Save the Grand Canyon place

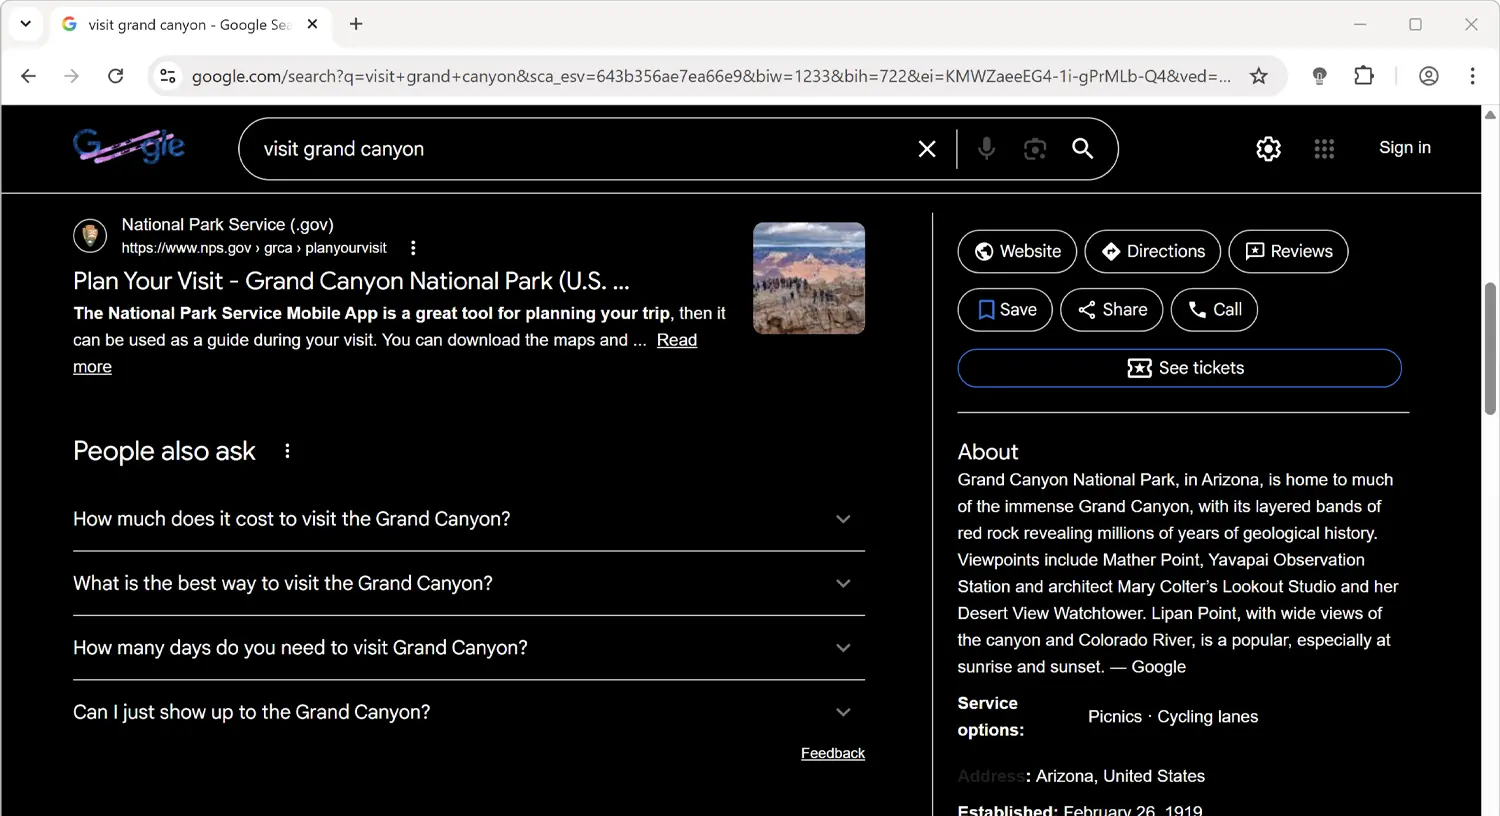[1004, 309]
